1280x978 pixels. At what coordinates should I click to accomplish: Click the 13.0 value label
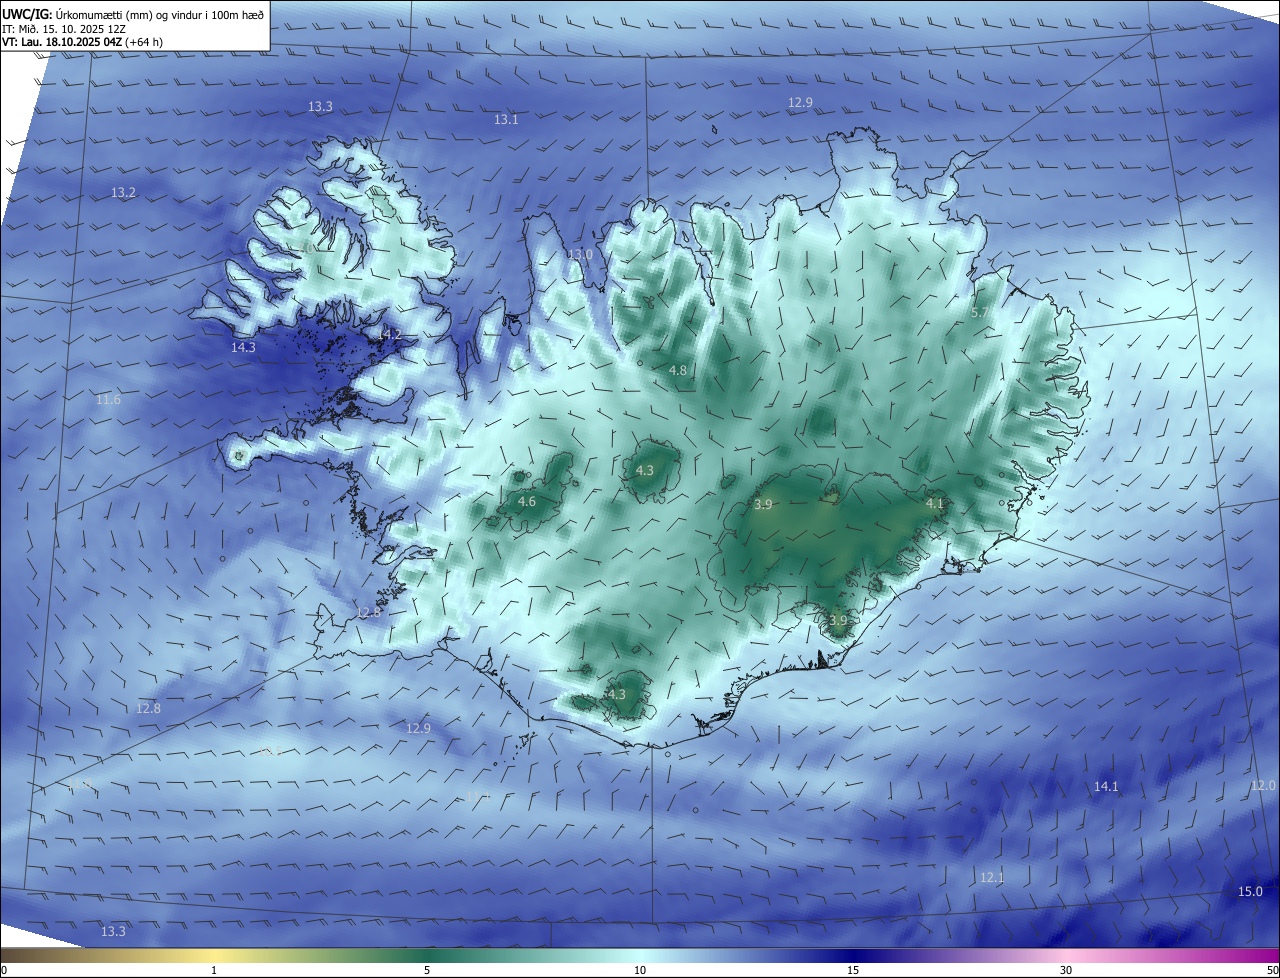(x=580, y=255)
